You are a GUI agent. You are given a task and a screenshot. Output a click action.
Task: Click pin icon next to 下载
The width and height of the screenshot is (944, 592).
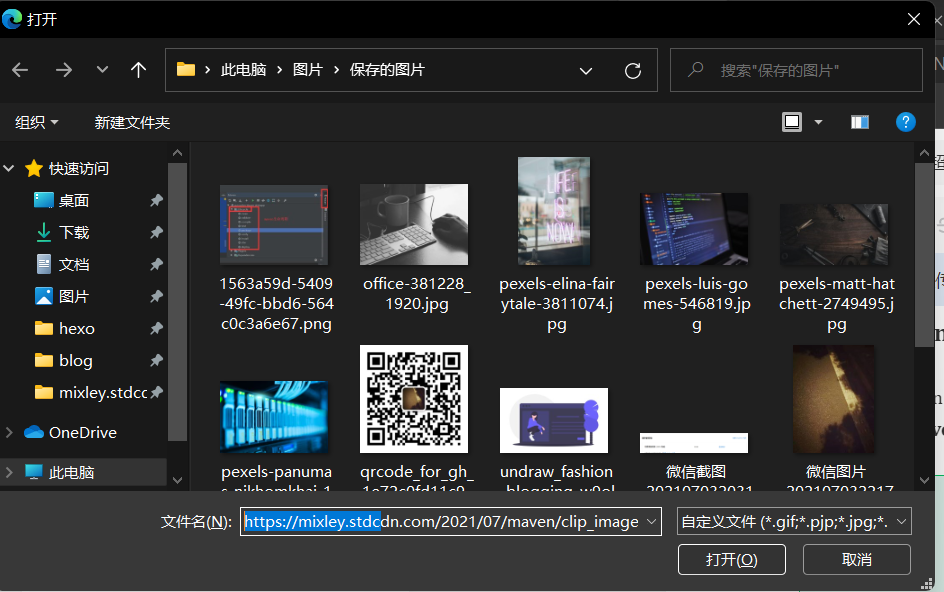[157, 232]
